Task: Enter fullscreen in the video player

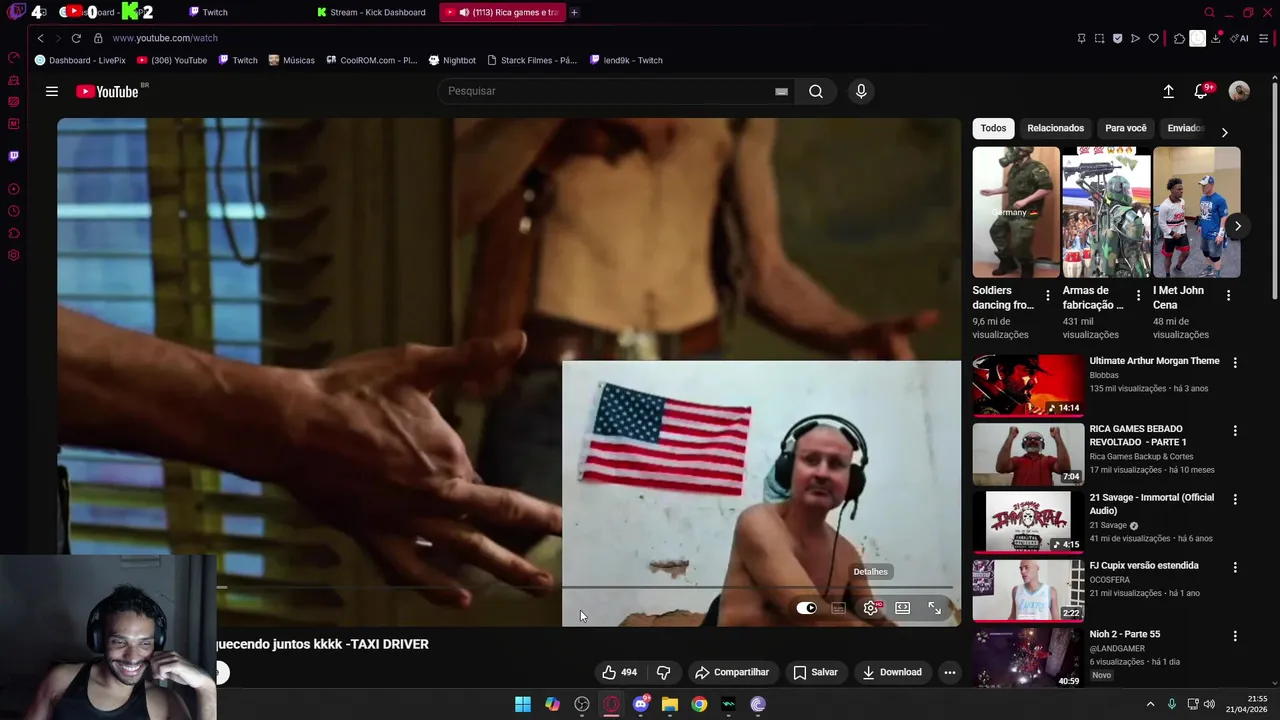Action: coord(934,608)
